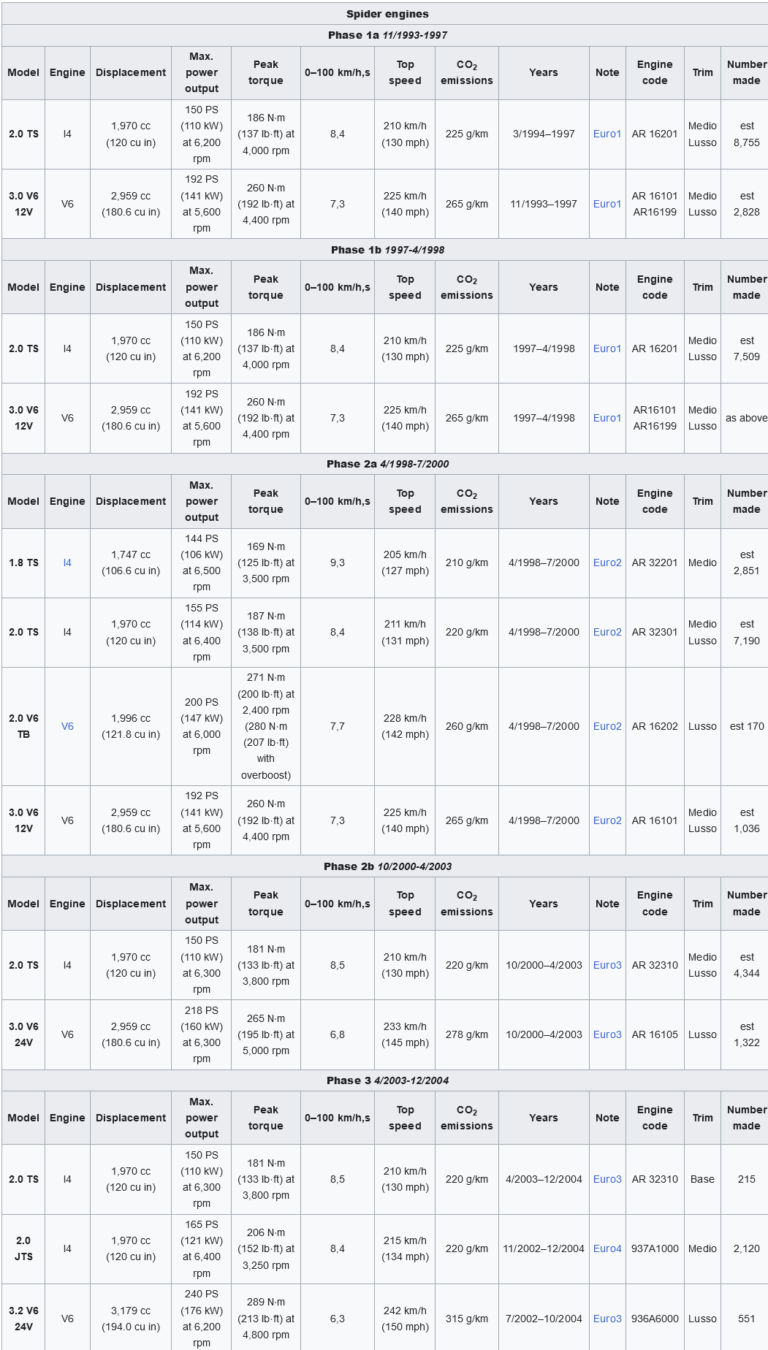Image resolution: width=768 pixels, height=1350 pixels.
Task: Click the '228 km/h' top speed cell
Action: point(405,726)
